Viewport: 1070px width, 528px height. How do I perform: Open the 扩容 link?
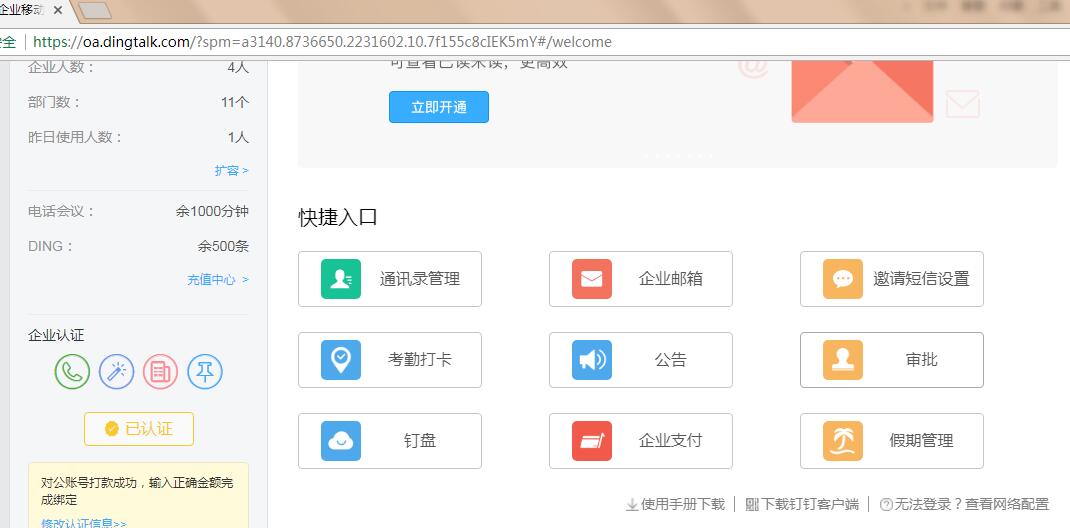231,171
